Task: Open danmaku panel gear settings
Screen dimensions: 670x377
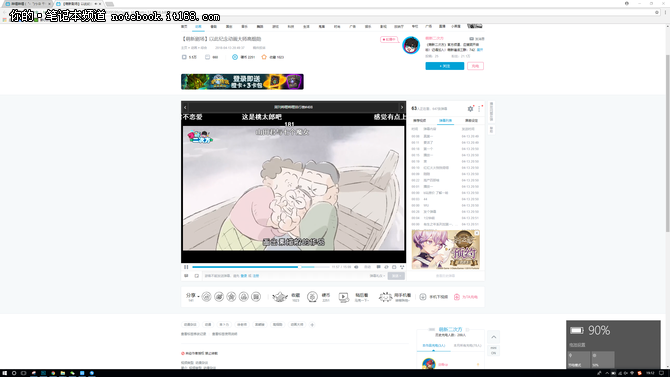Action: [x=470, y=109]
